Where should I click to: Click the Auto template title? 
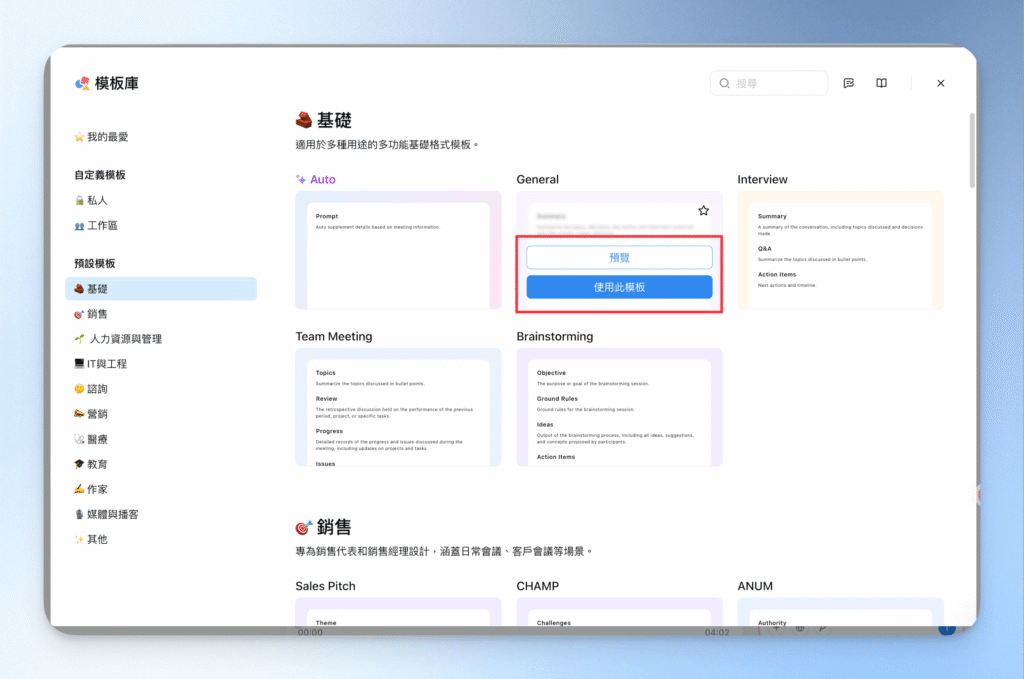(x=323, y=180)
